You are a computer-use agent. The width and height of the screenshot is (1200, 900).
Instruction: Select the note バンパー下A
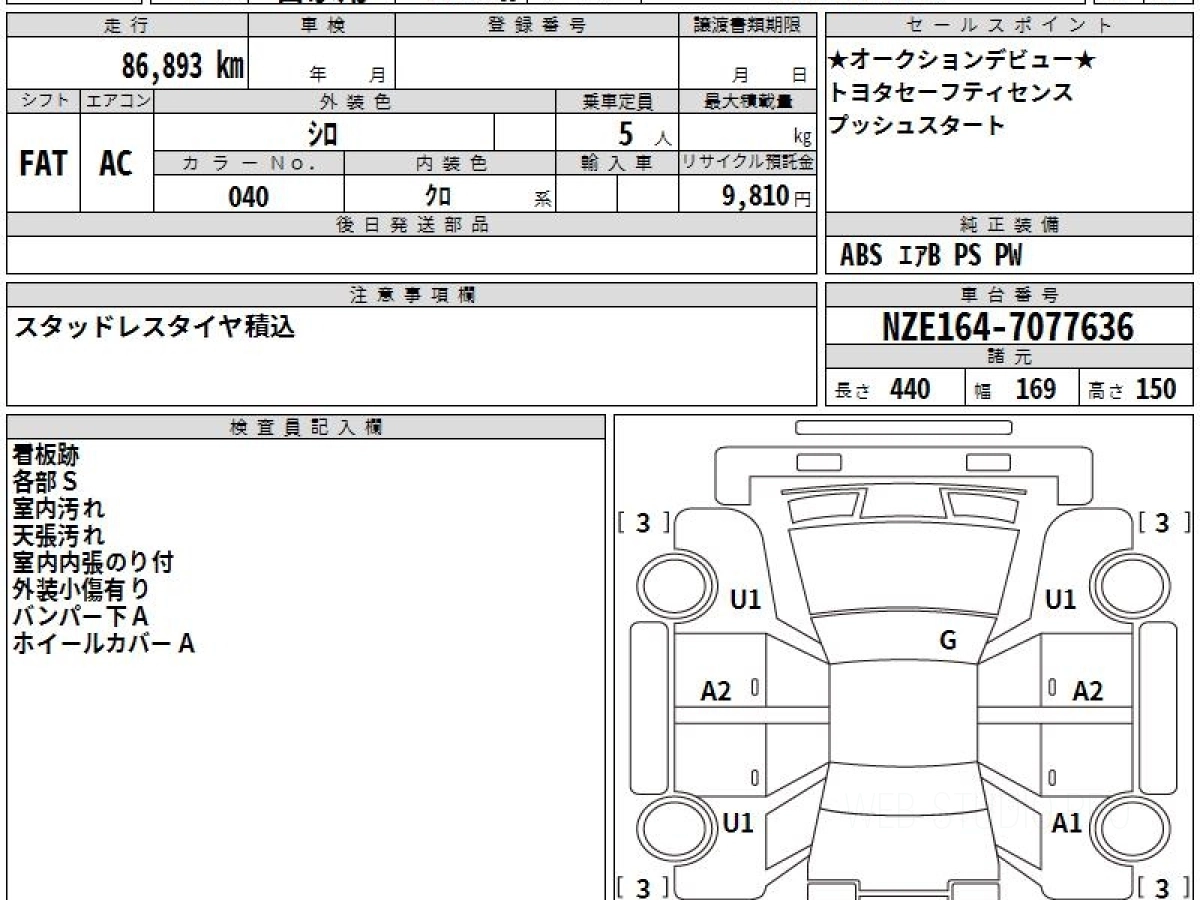pos(80,617)
